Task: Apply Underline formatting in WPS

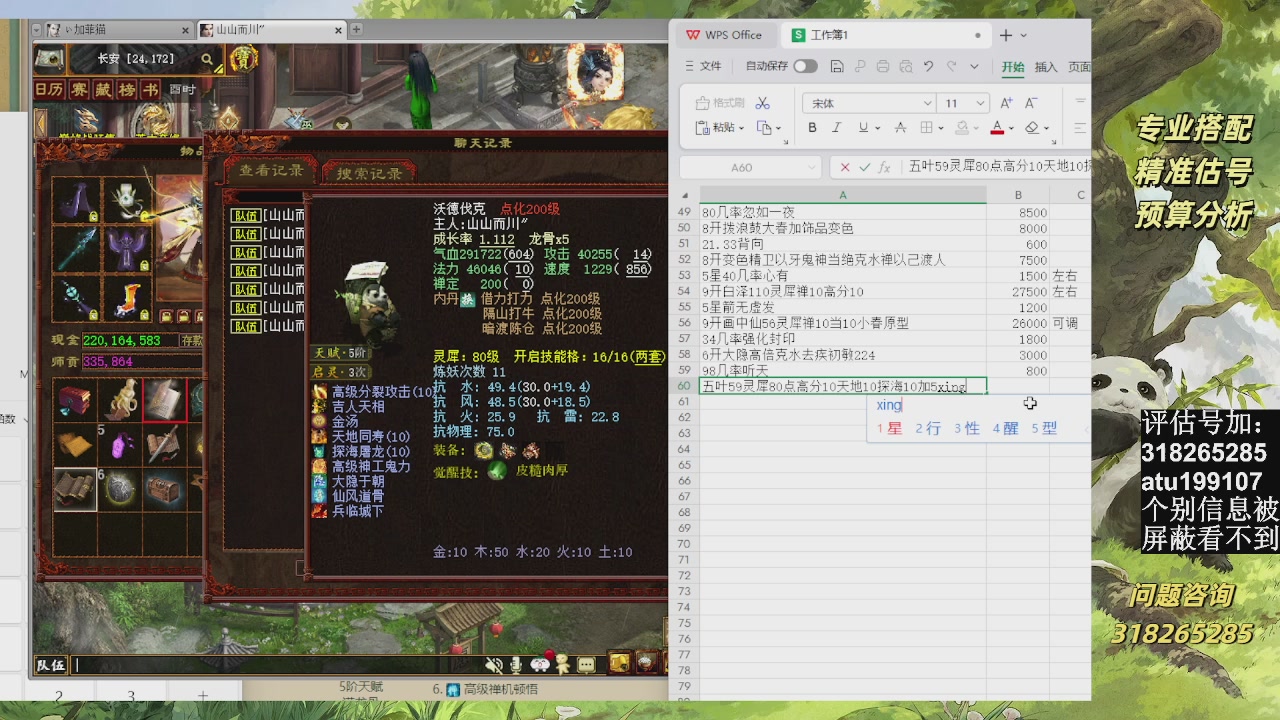Action: pos(862,128)
